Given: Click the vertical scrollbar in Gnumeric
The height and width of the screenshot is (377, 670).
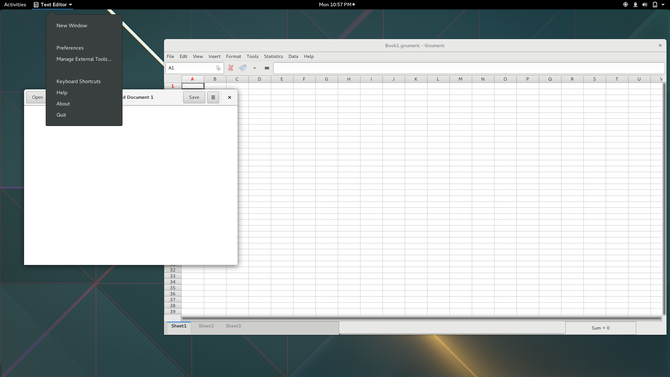Looking at the screenshot, I should point(664,199).
